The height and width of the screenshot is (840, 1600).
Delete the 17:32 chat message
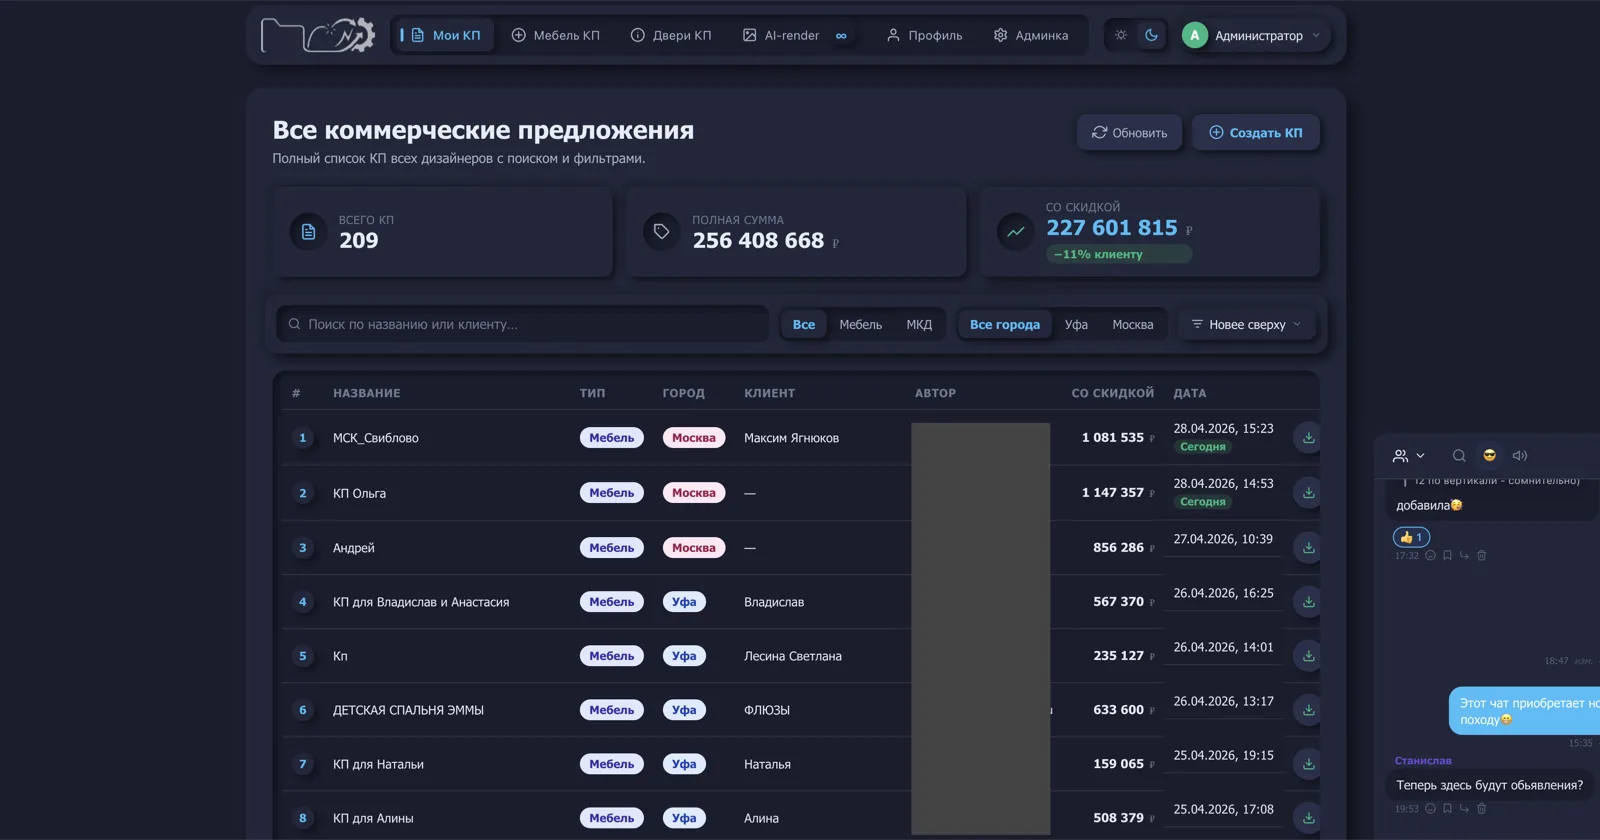tap(1482, 555)
